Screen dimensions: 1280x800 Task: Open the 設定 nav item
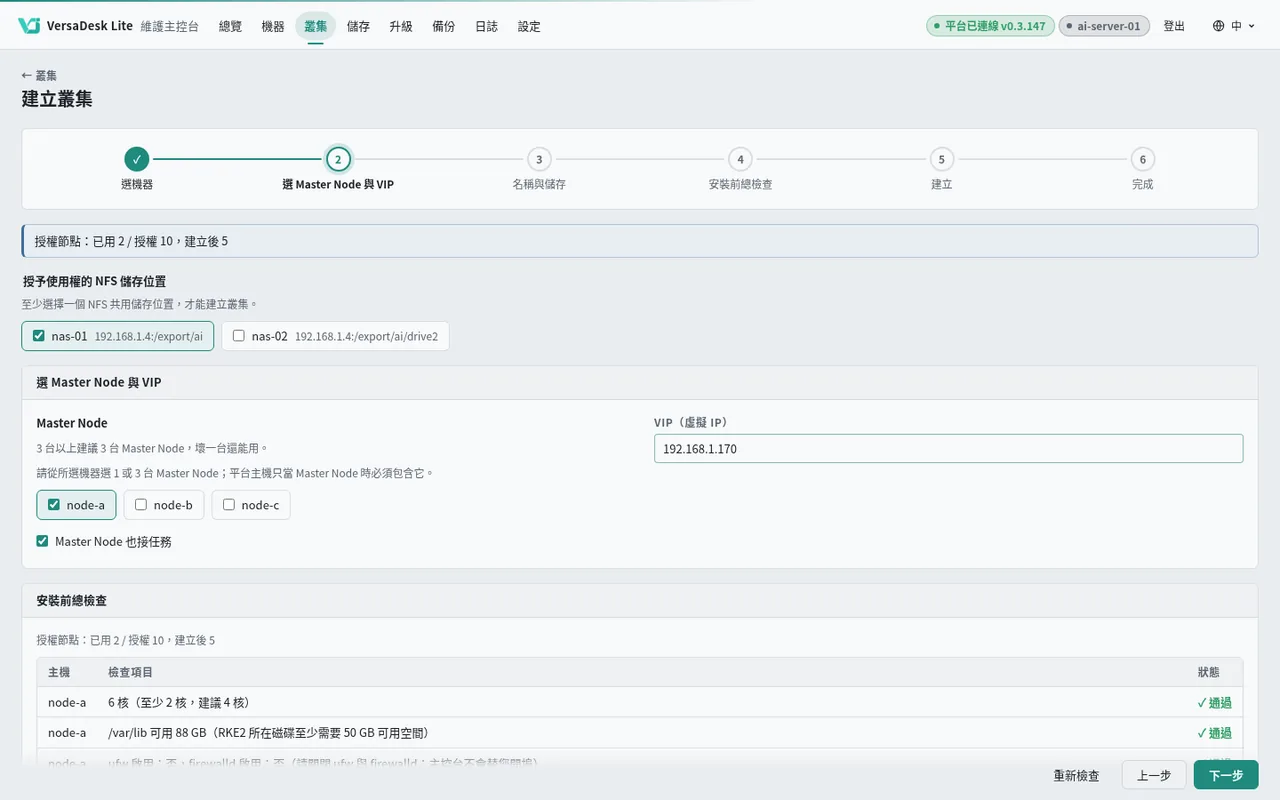[x=529, y=26]
